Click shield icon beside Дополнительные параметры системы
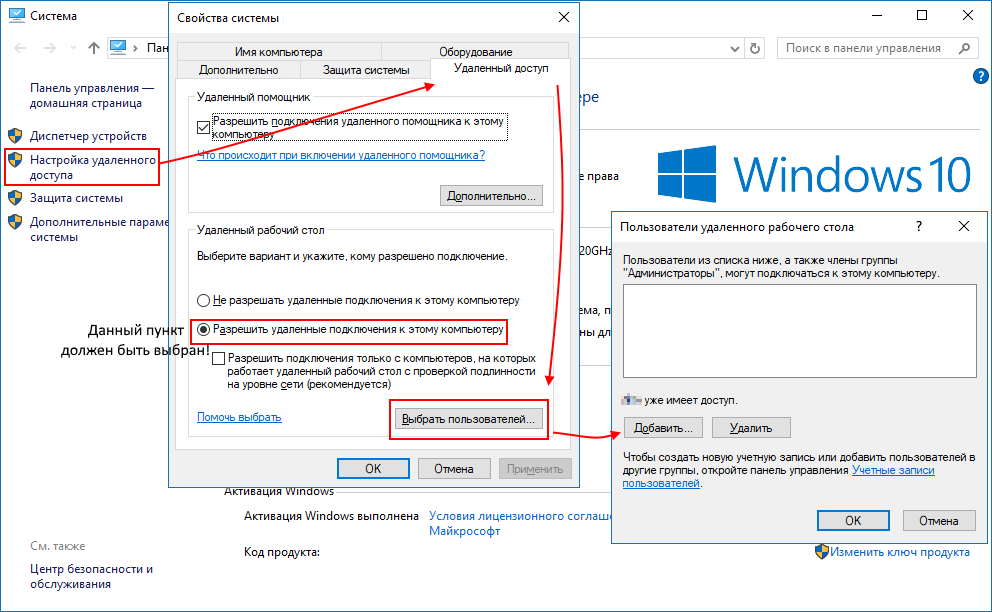 coord(15,222)
